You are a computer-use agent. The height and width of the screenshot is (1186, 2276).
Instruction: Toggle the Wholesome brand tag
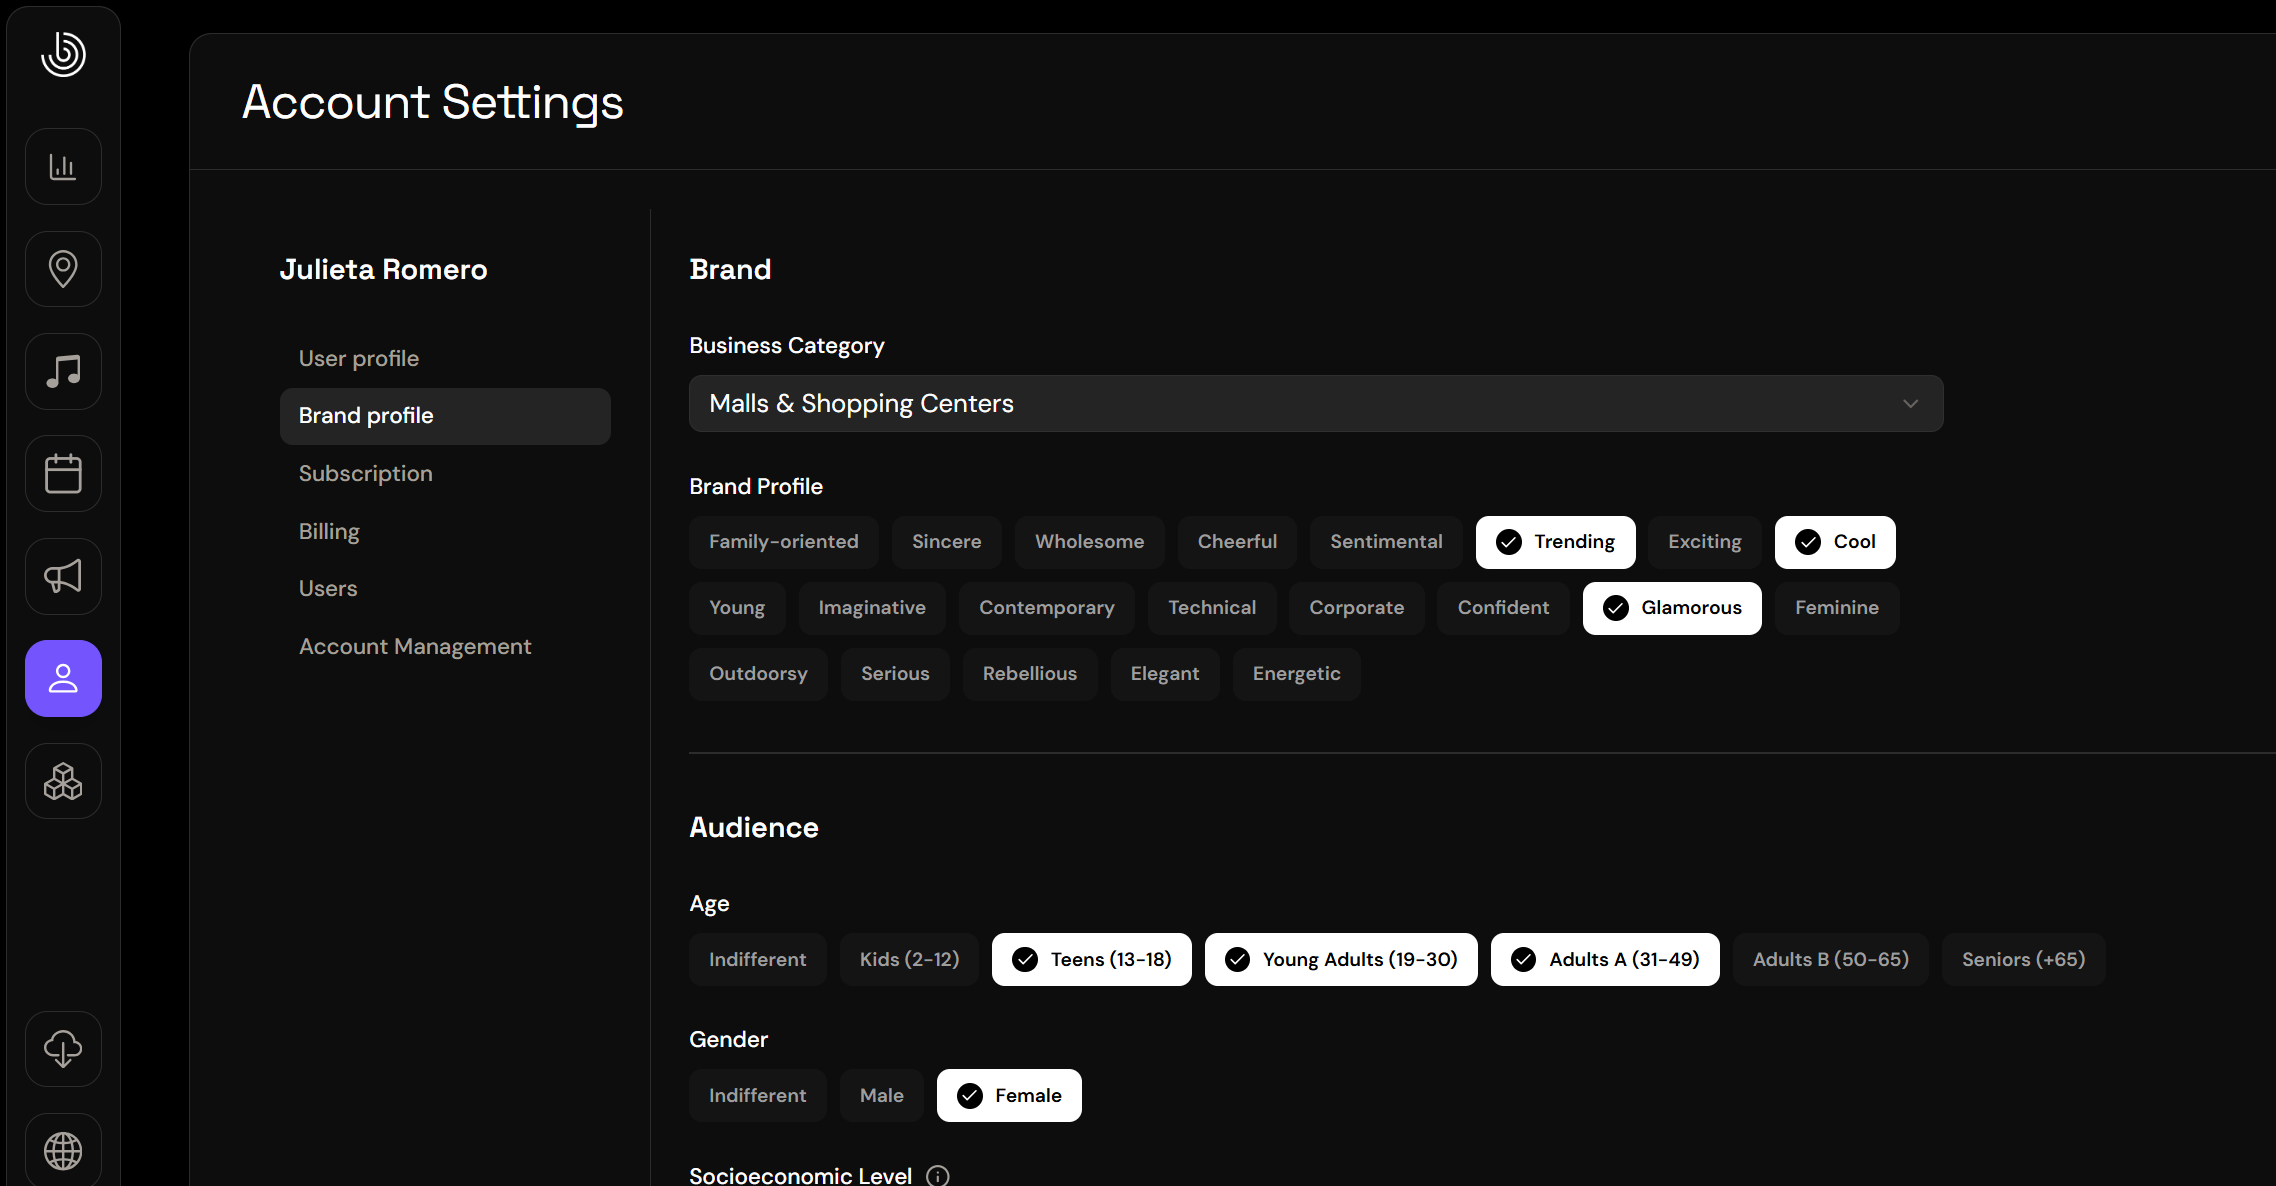point(1090,542)
